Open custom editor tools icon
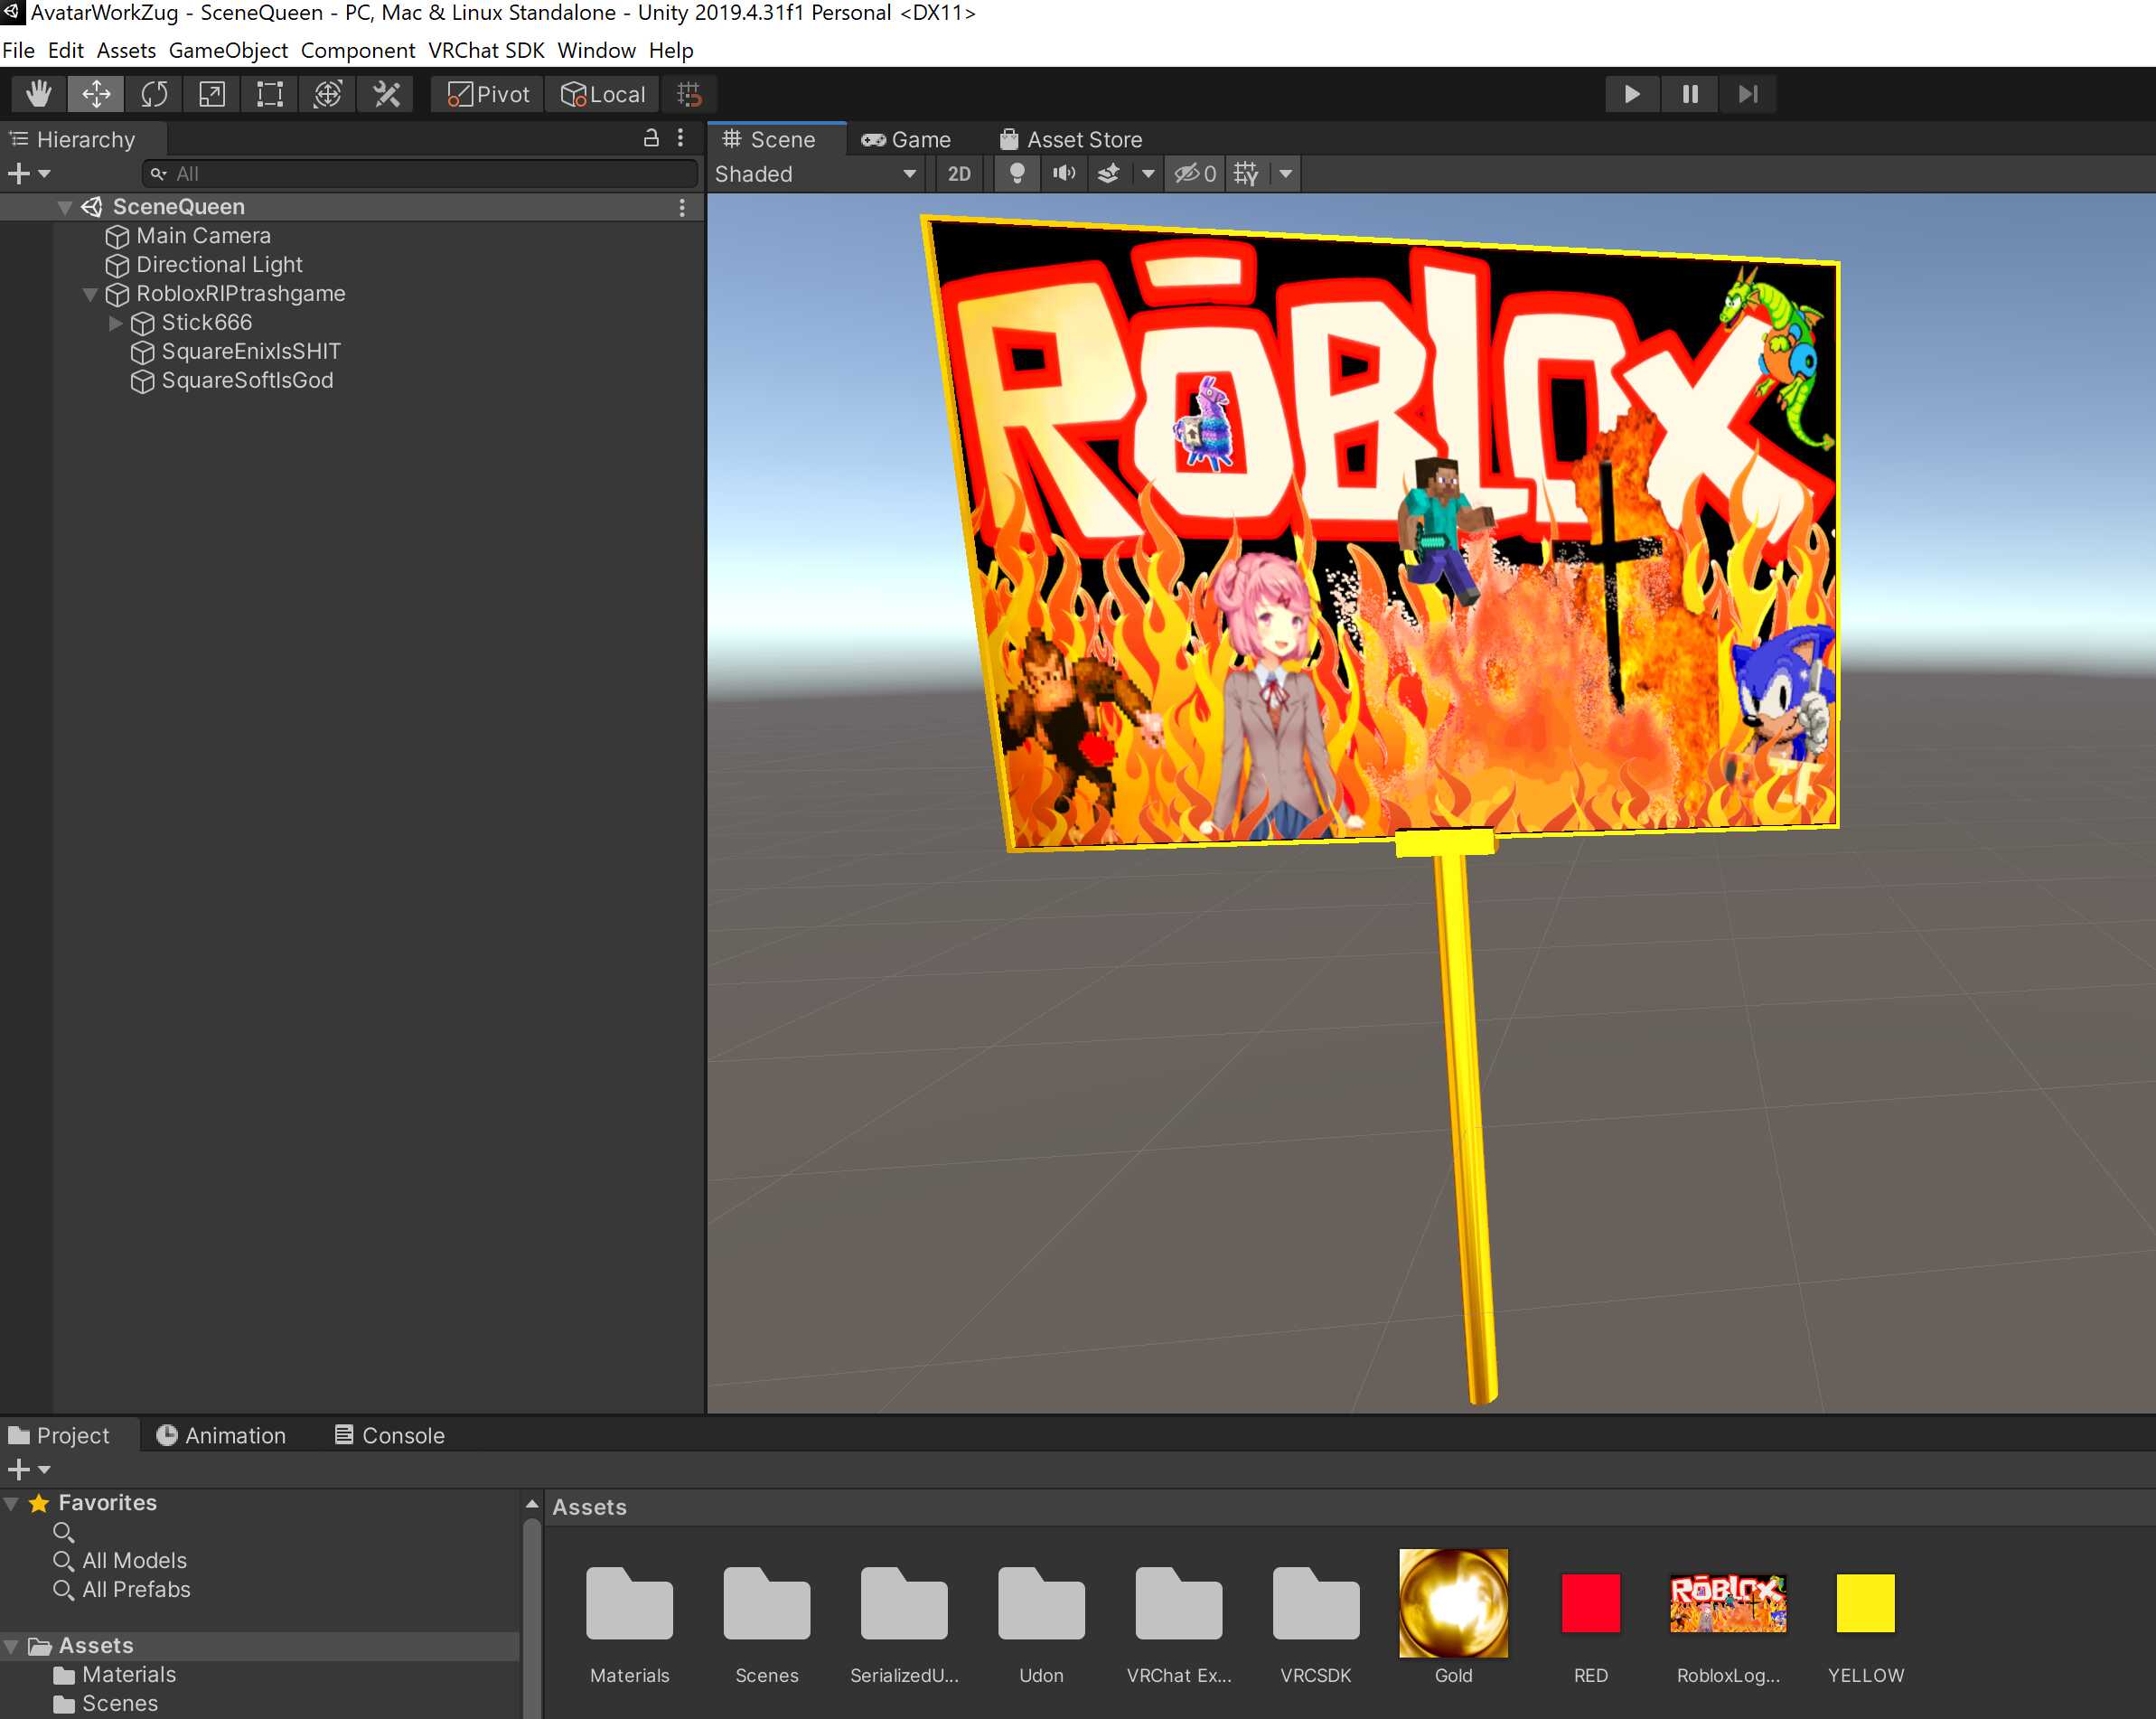This screenshot has height=1719, width=2156. (386, 94)
